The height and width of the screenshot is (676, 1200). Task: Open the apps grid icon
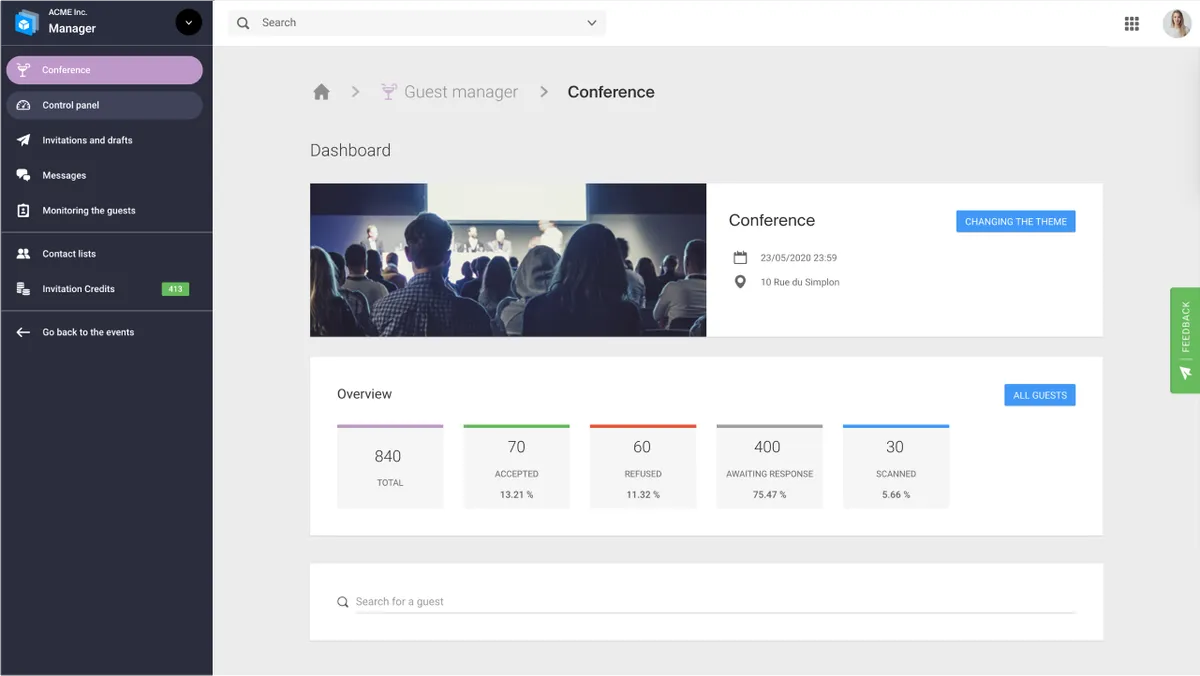click(1132, 24)
